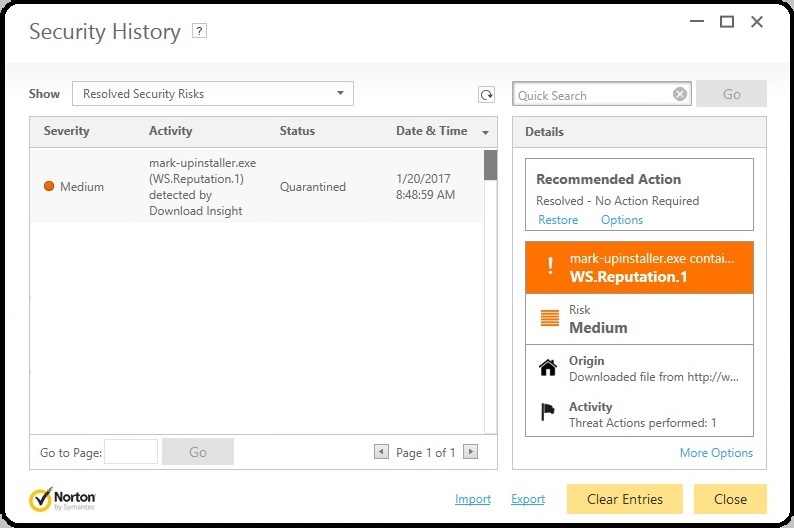The image size is (794, 528).
Task: Click the Risk level bars icon
Action: click(x=548, y=319)
